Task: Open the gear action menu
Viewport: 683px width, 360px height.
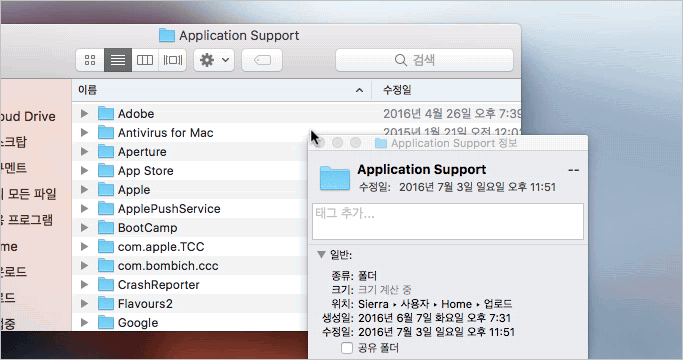Action: [x=214, y=60]
